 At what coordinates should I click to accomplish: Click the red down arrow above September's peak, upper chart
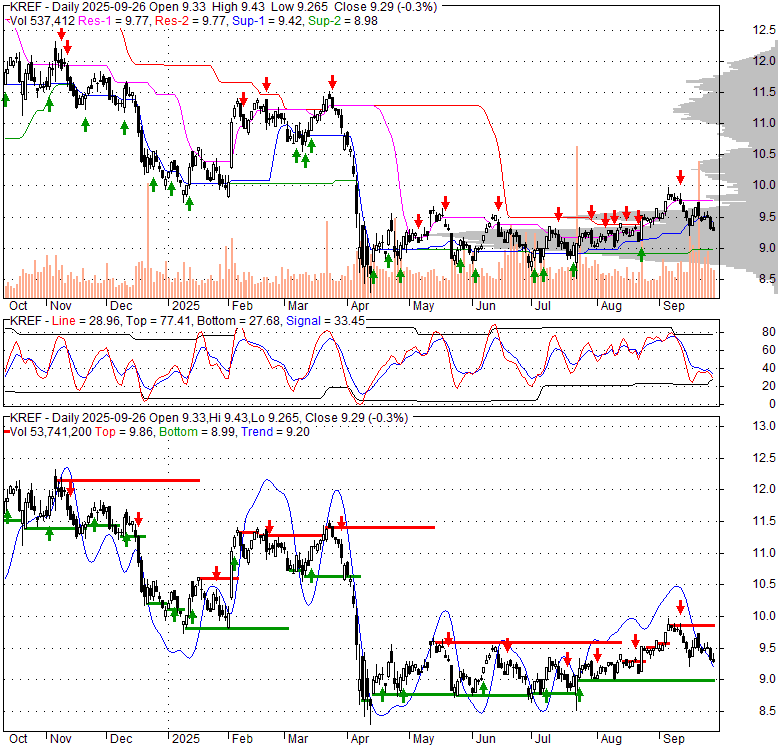point(680,177)
